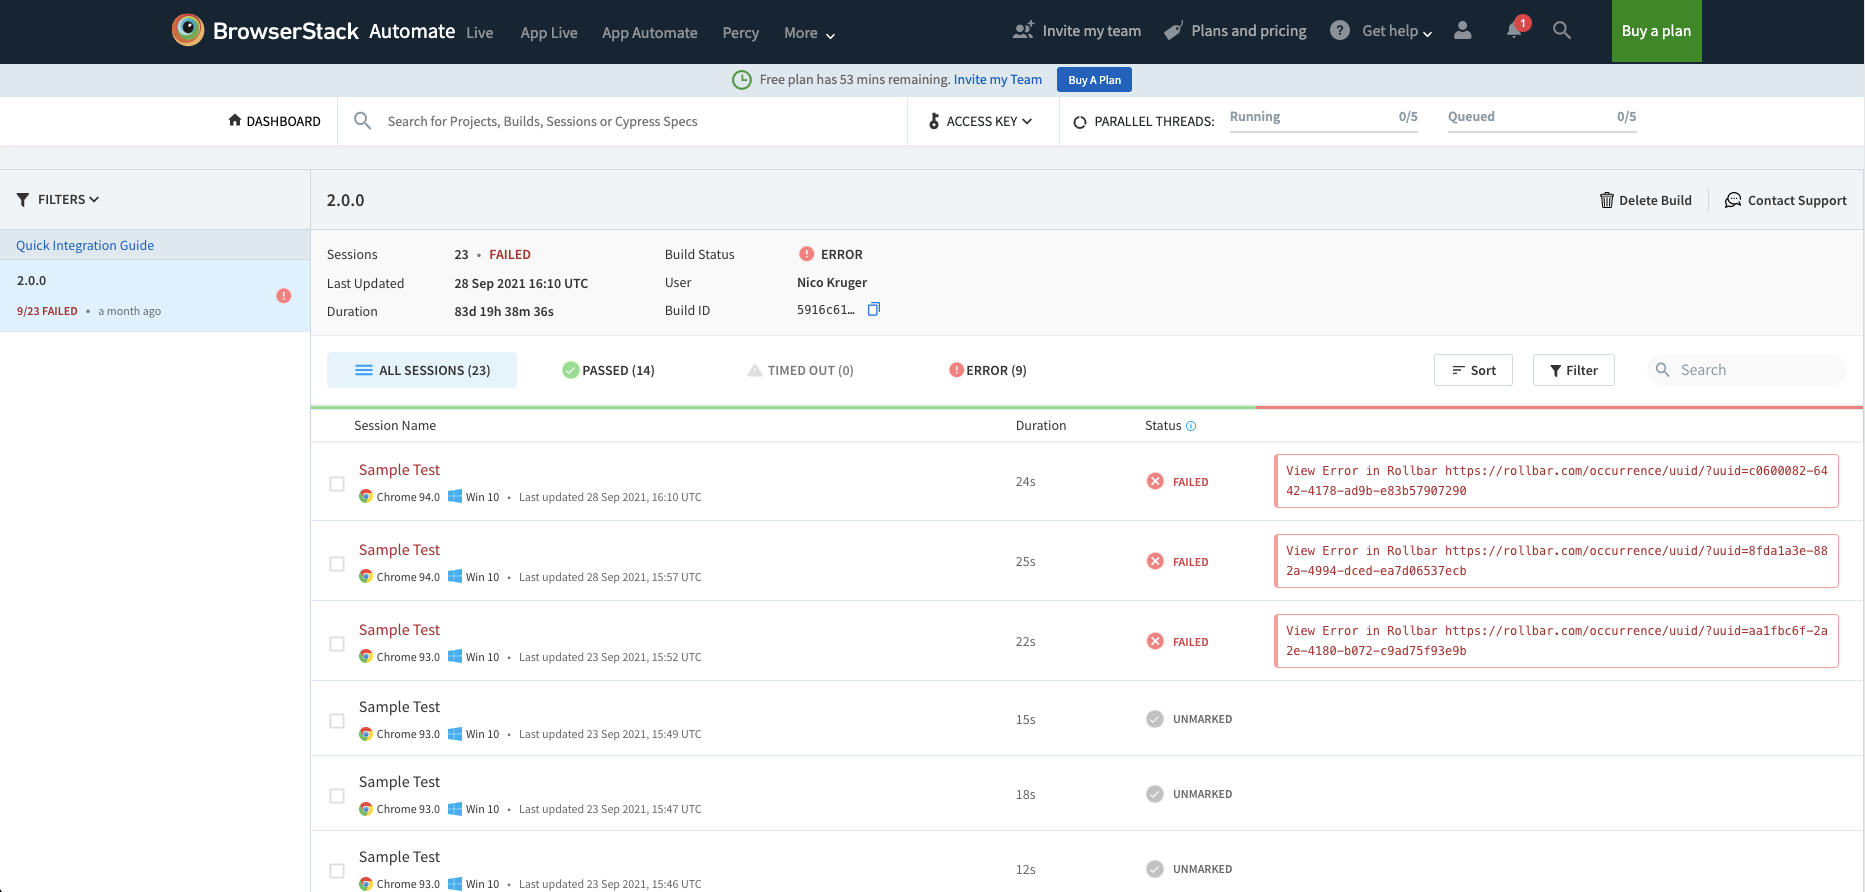Switch to TIMED OUT (0) tab

800,370
